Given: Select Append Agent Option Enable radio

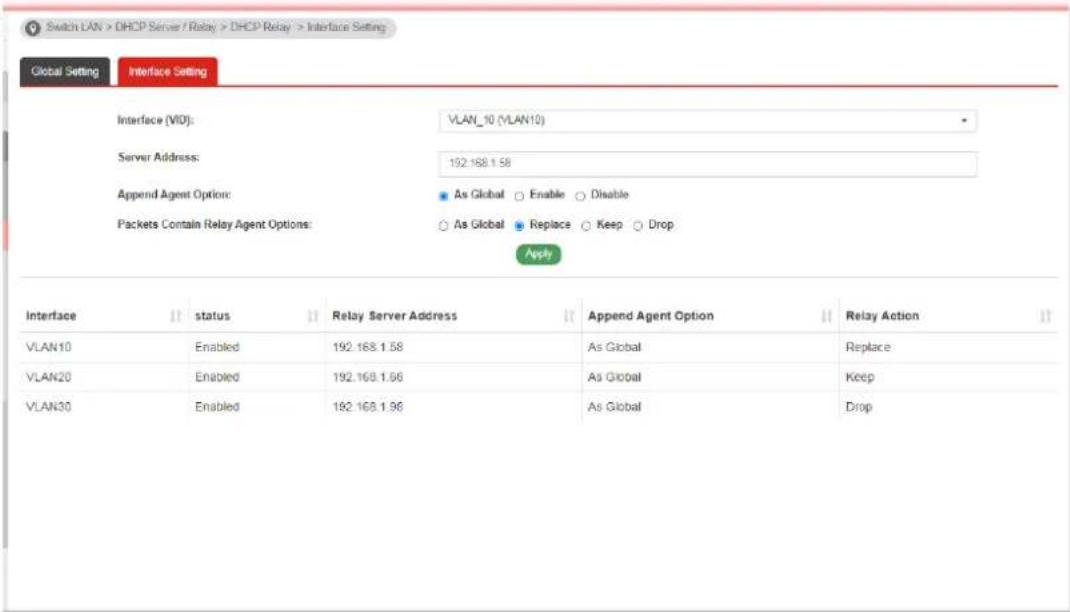Looking at the screenshot, I should click(x=519, y=196).
